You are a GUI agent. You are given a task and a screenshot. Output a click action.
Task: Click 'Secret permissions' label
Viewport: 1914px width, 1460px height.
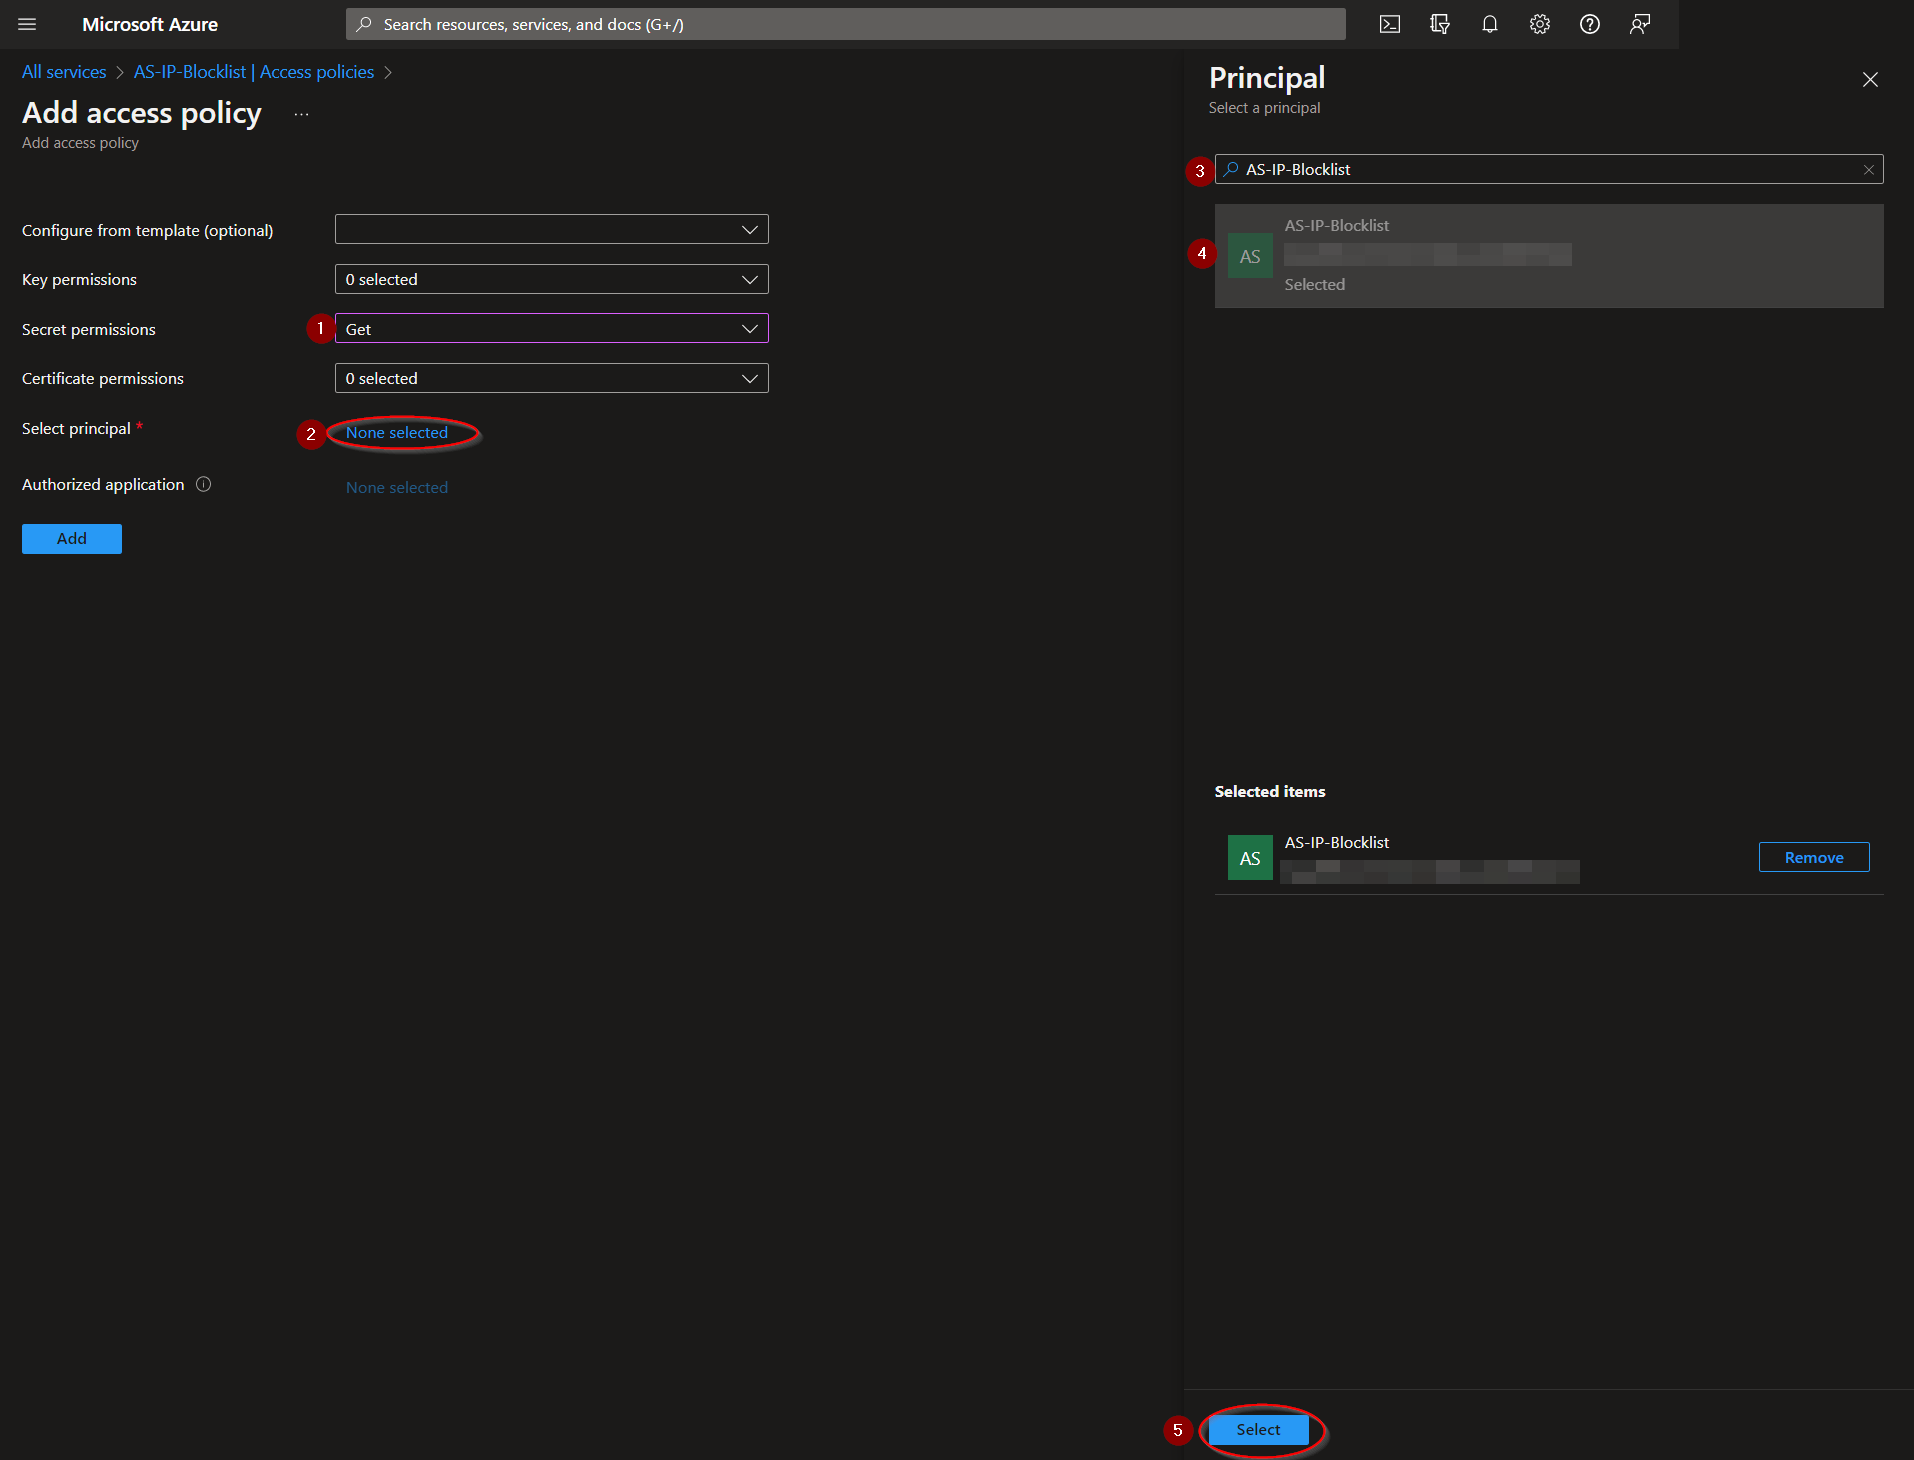click(89, 329)
